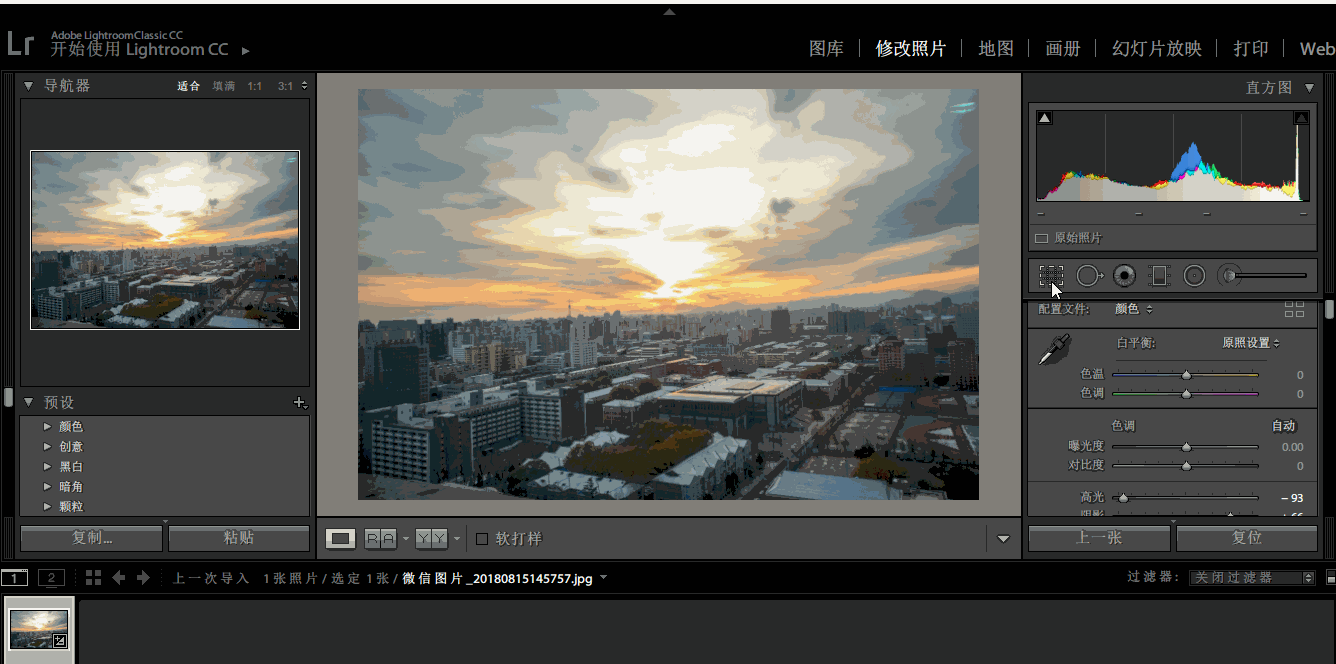Switch to the 地图 module

[x=995, y=48]
